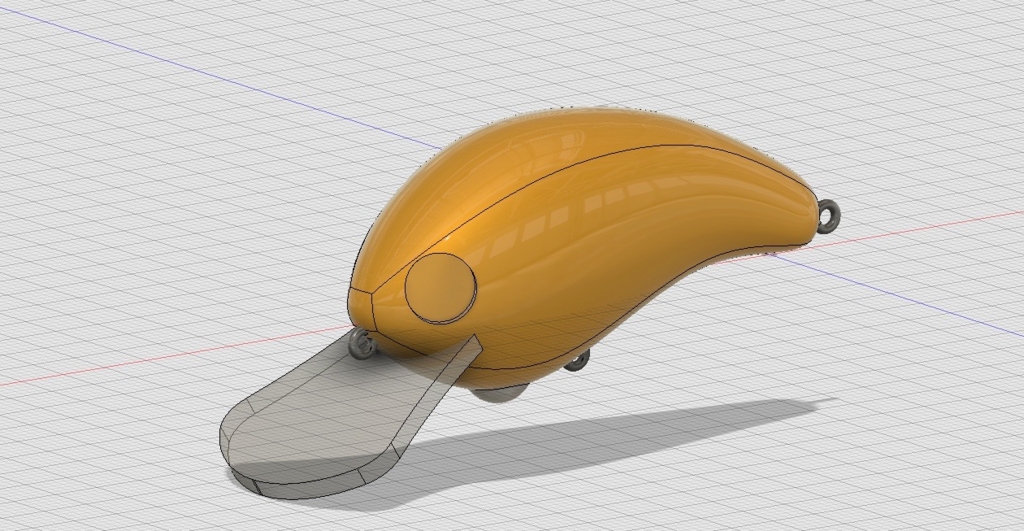Select the rear tail eyelet ring

click(x=829, y=217)
